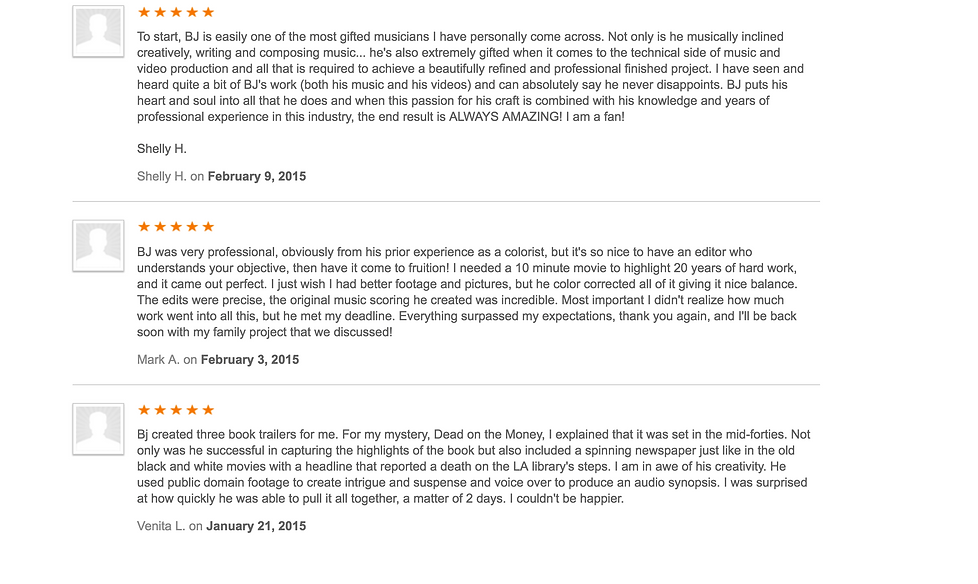Open reviewer Mark A.'s name link
Screen dimensions: 978x584
(158, 360)
